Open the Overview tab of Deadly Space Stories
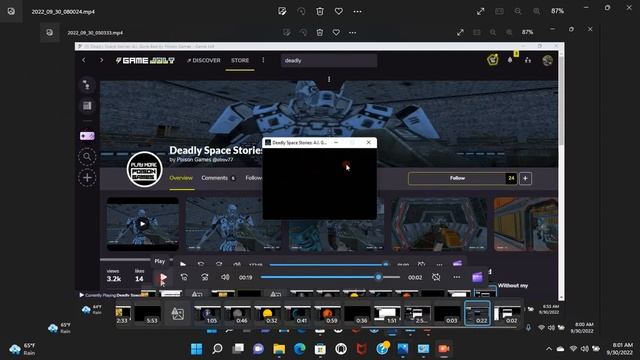This screenshot has width=640, height=360. pos(181,178)
